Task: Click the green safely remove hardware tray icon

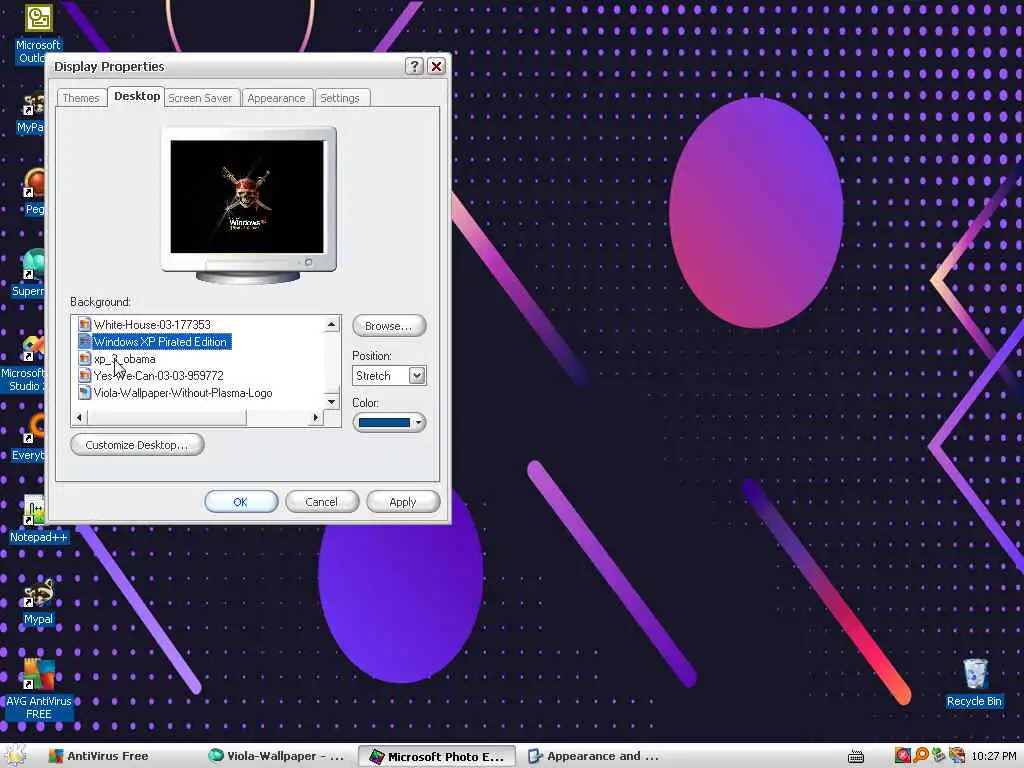Action: (x=938, y=756)
